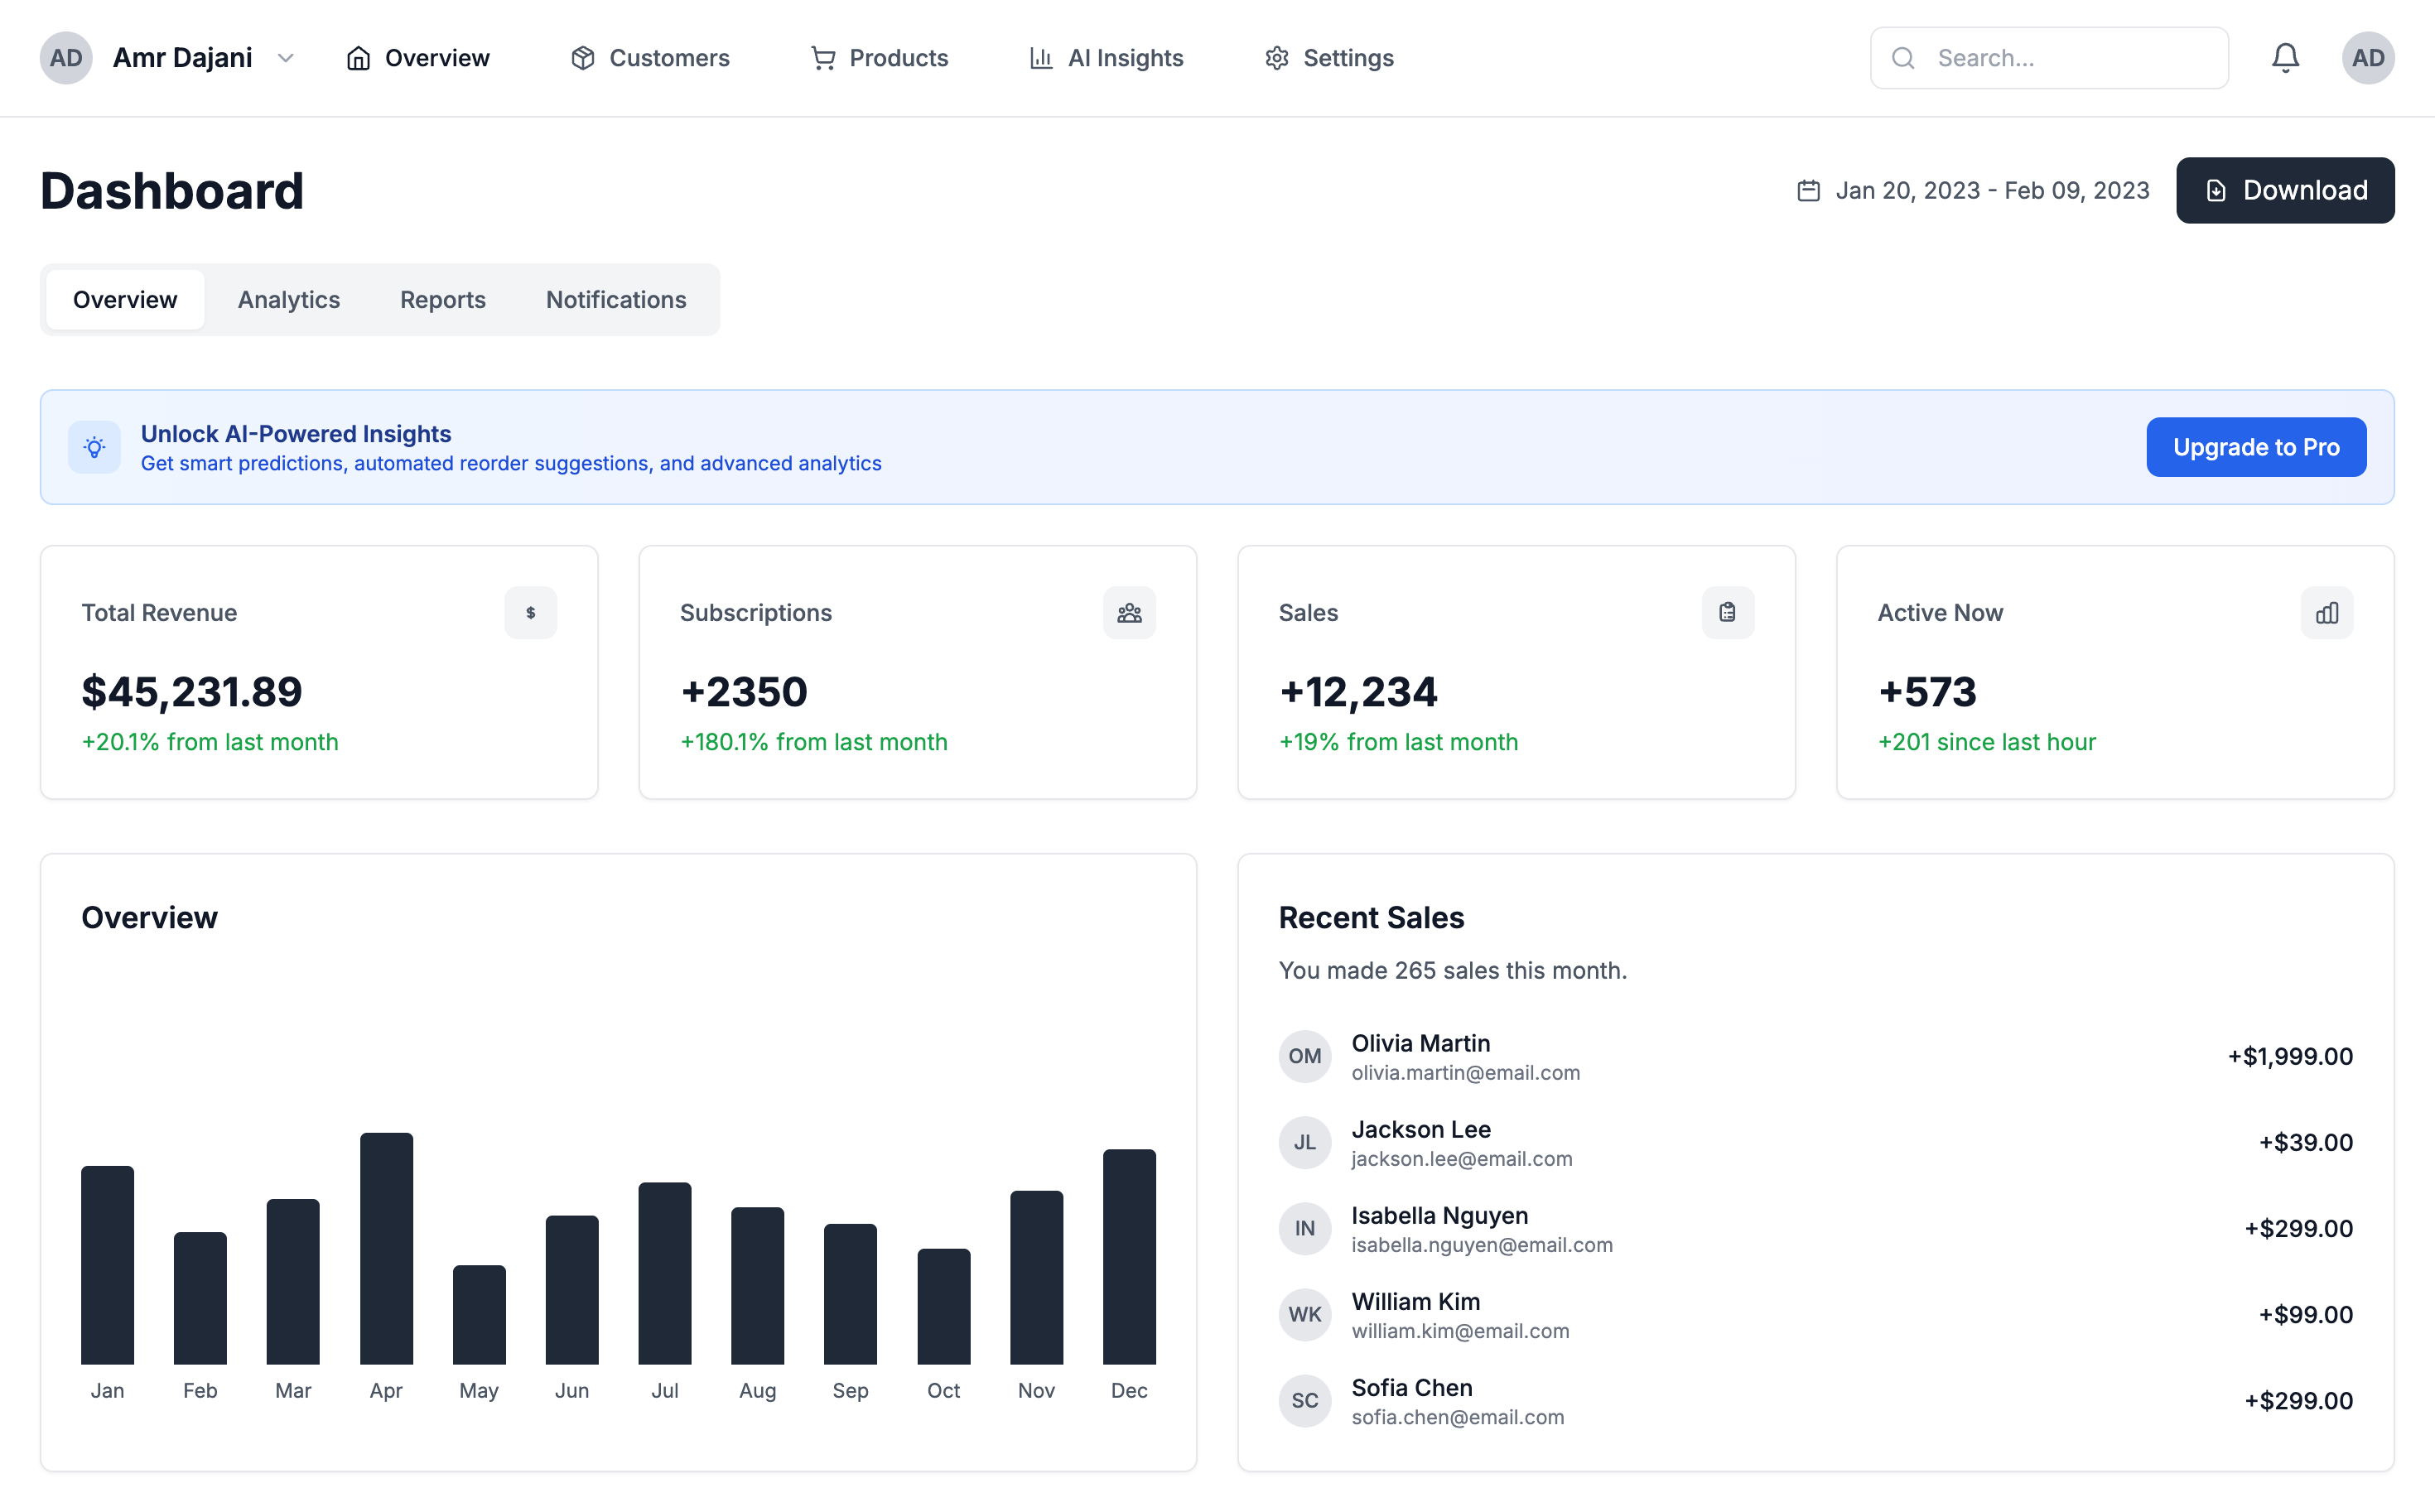Viewport: 2435px width, 1512px height.
Task: Open the Reports tab
Action: (x=442, y=299)
